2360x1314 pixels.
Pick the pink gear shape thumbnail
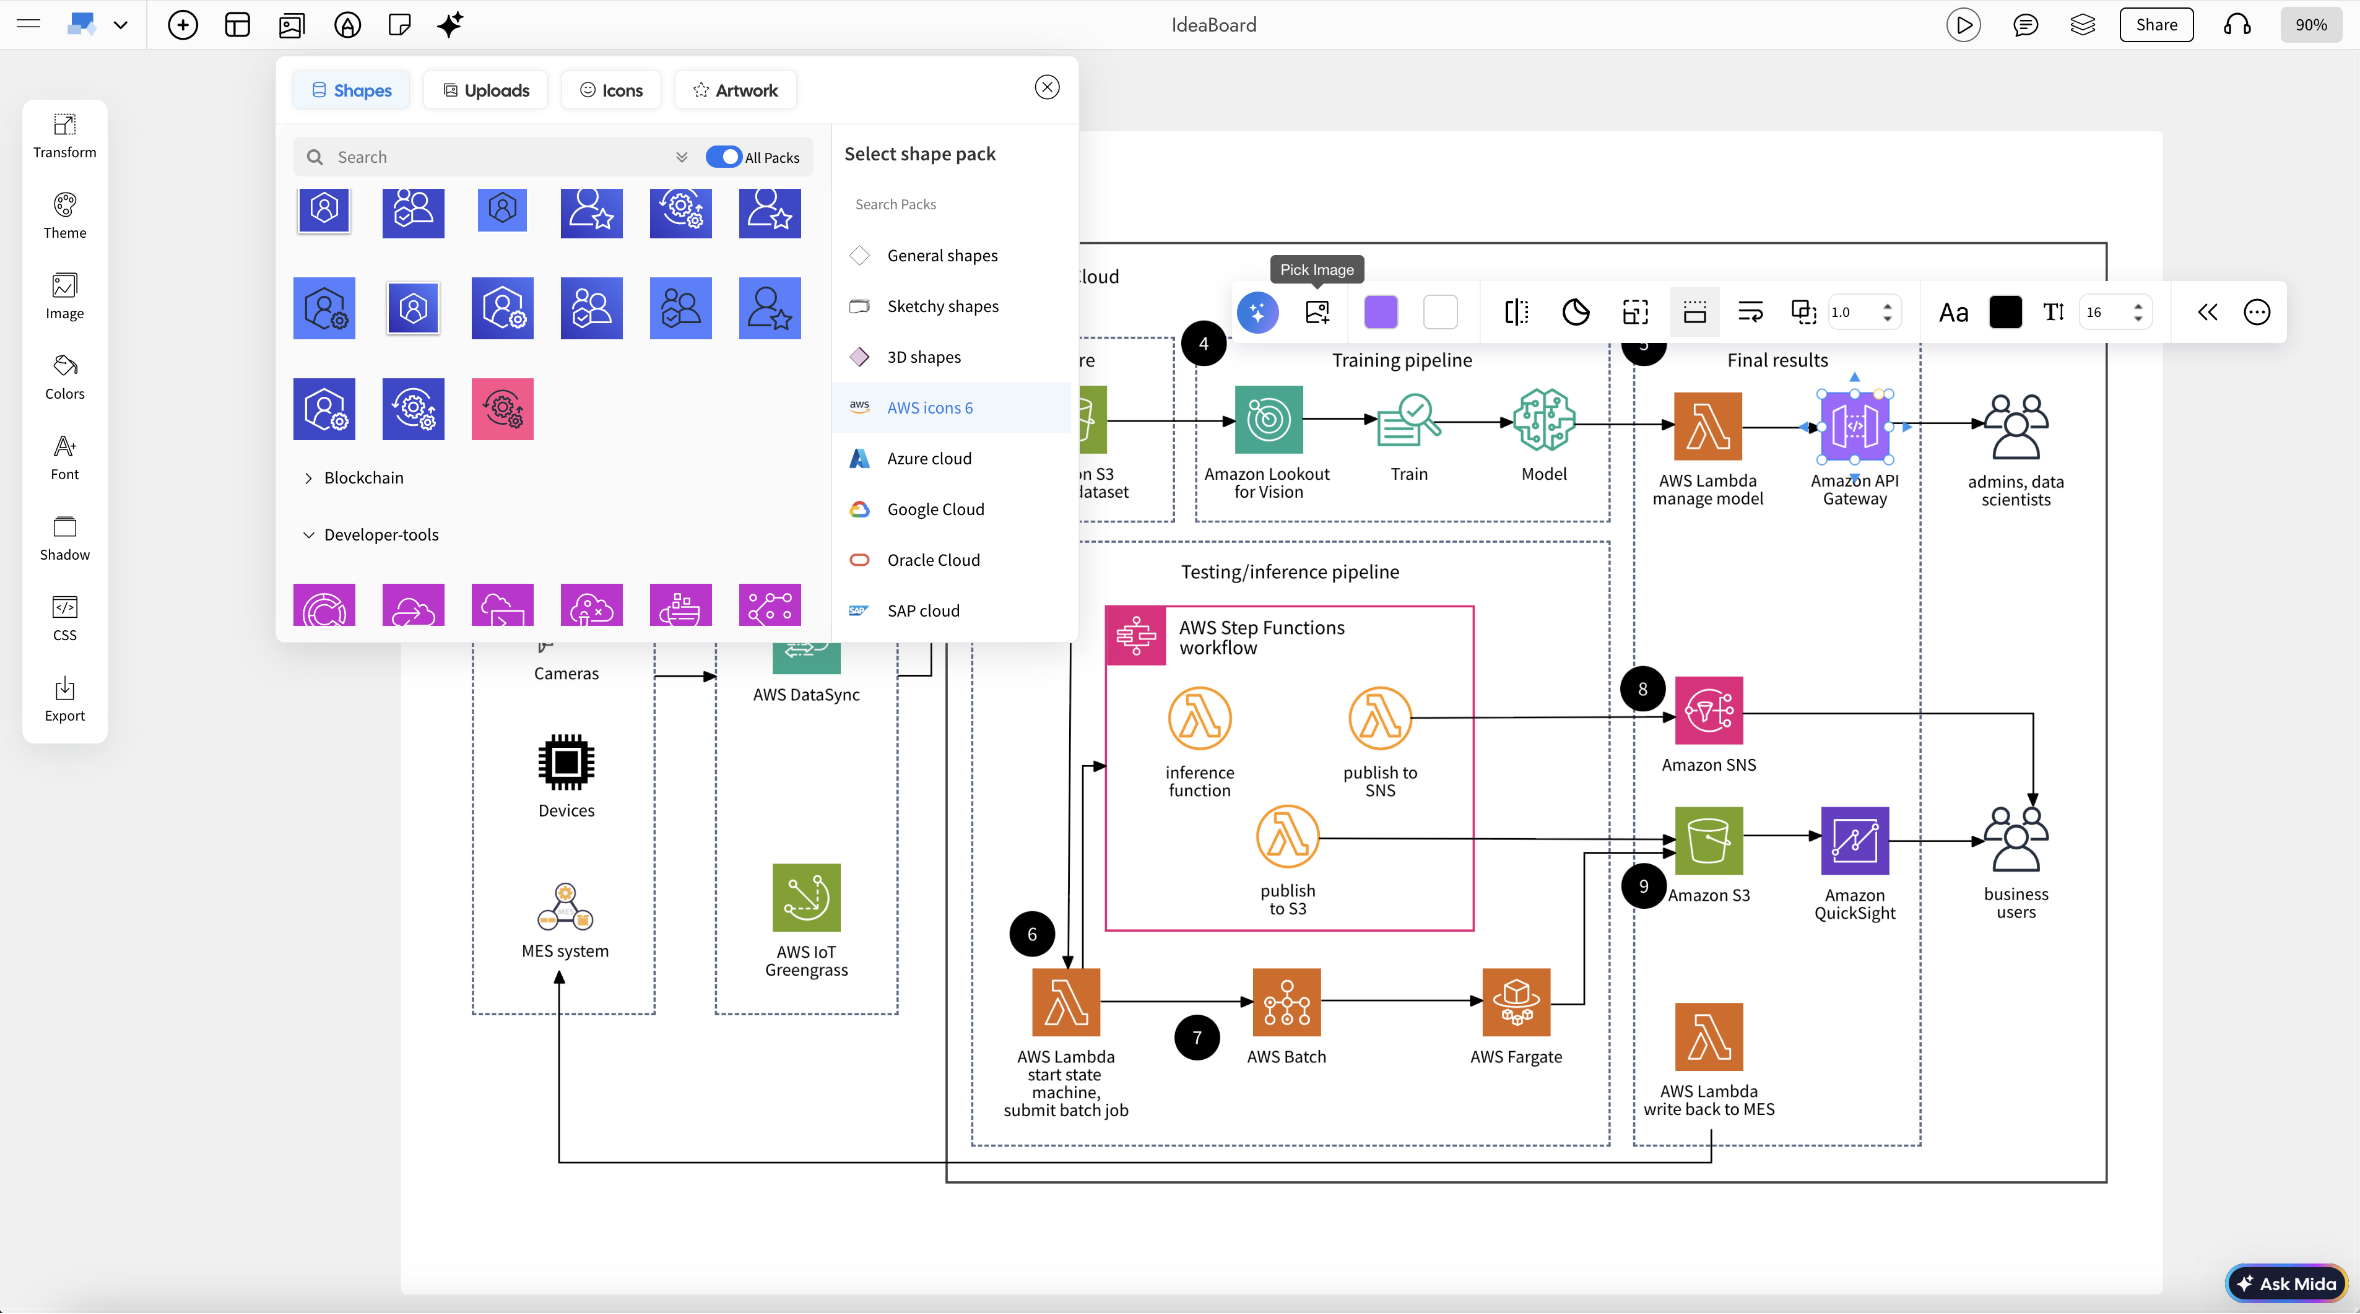pos(502,409)
